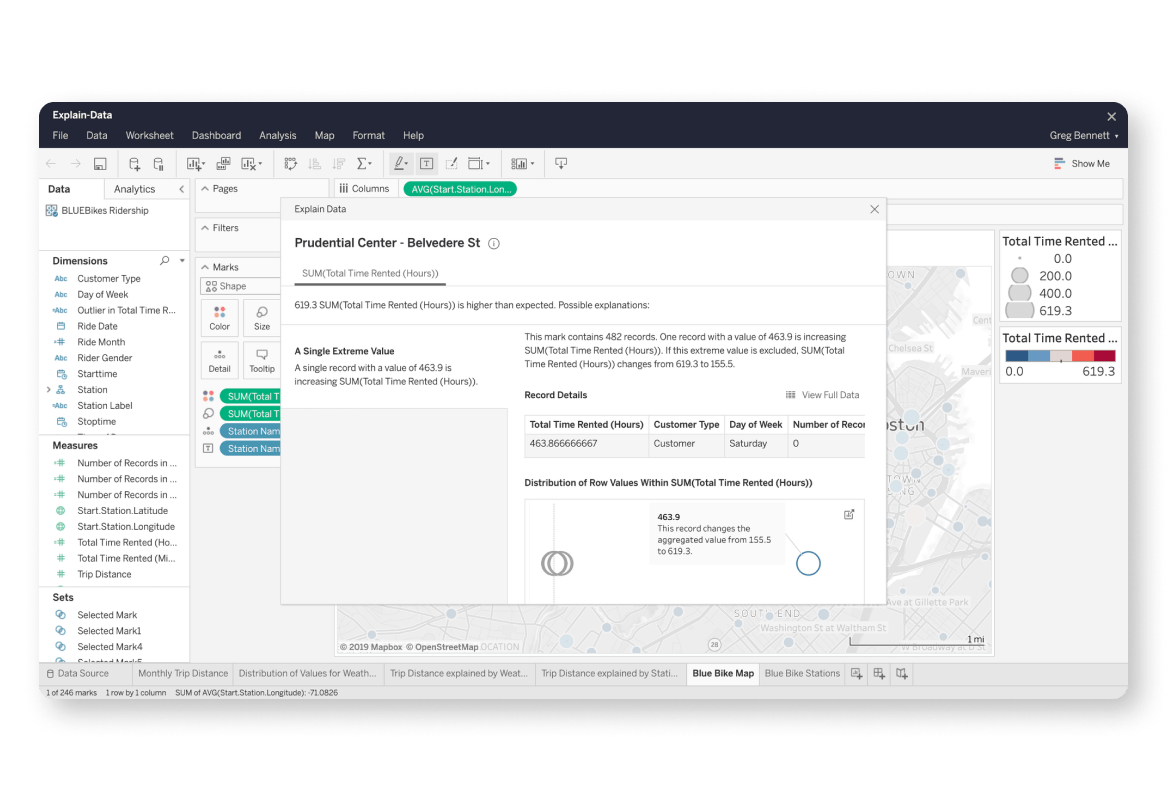1170x801 pixels.
Task: Click the Save workbook icon
Action: [100, 163]
